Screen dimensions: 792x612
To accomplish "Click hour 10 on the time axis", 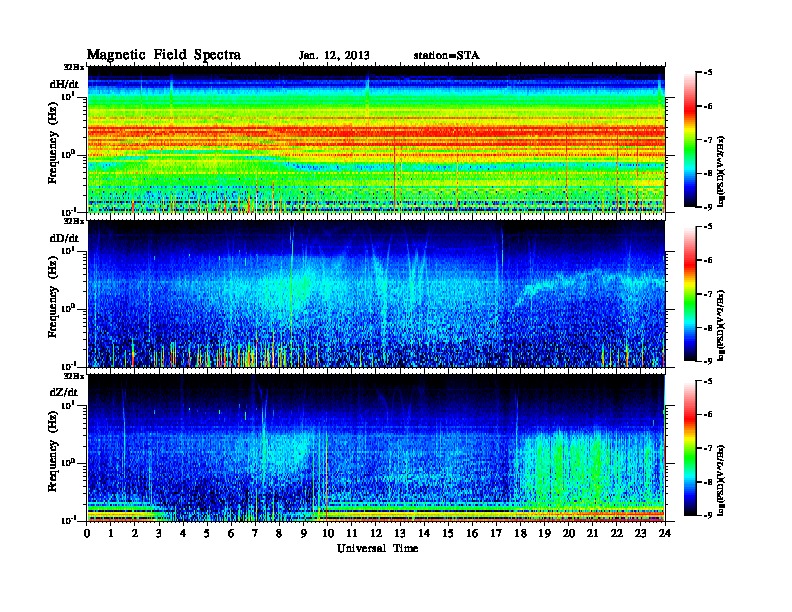I will (328, 533).
